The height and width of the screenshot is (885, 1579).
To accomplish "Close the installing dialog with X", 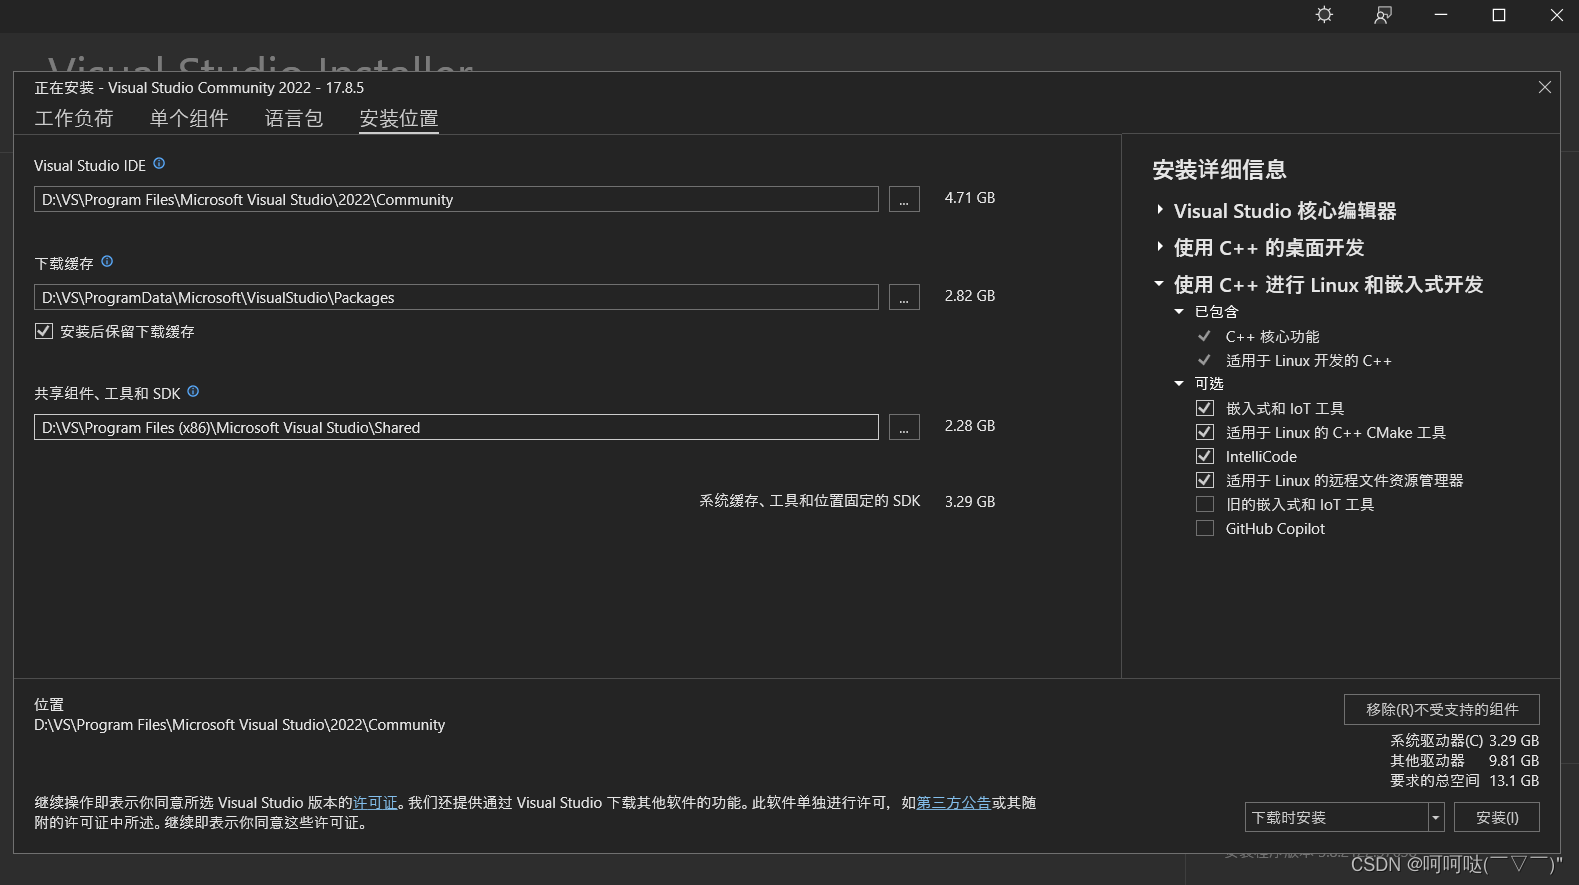I will click(x=1545, y=88).
